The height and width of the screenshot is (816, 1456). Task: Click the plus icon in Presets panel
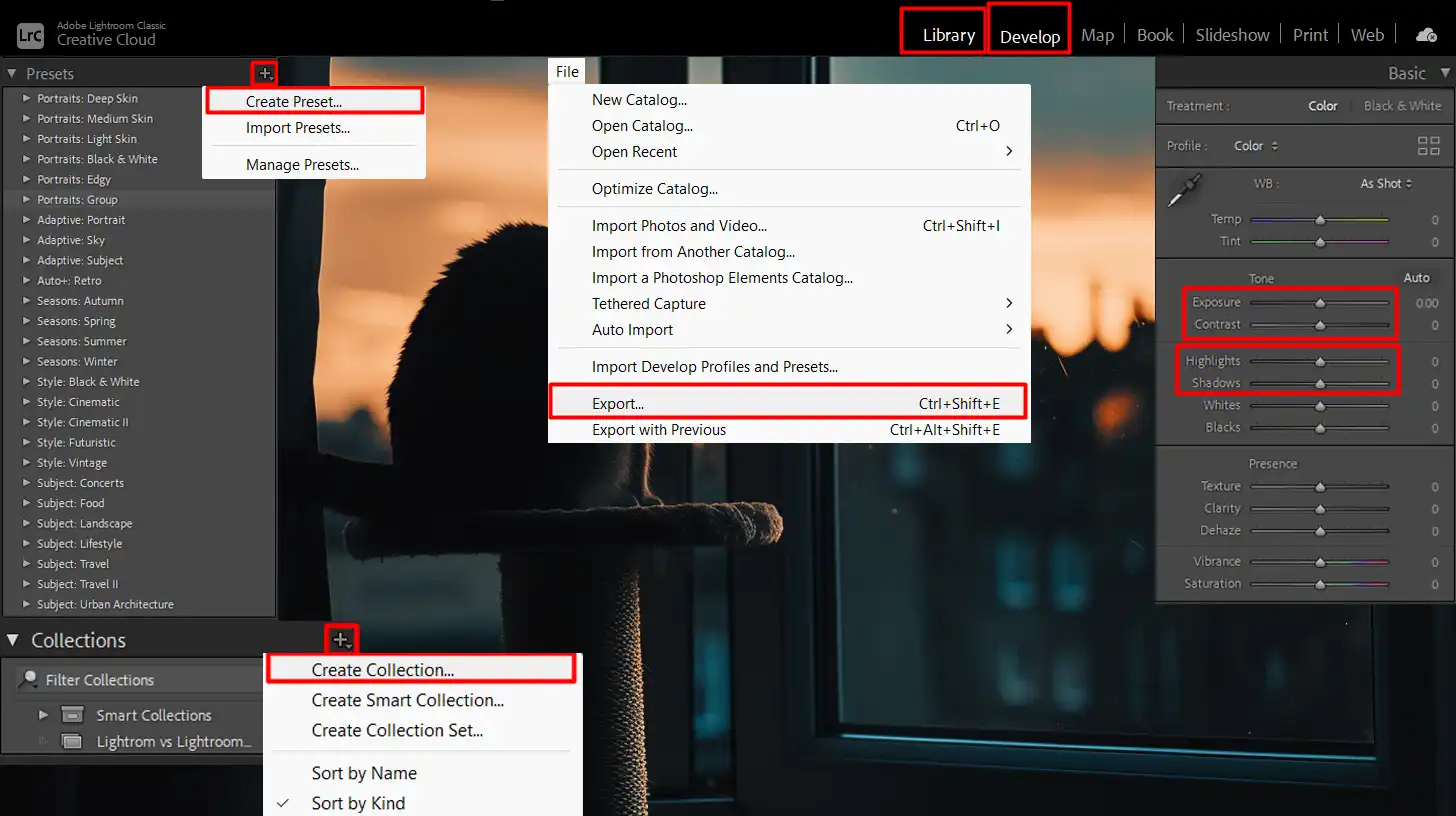coord(264,73)
